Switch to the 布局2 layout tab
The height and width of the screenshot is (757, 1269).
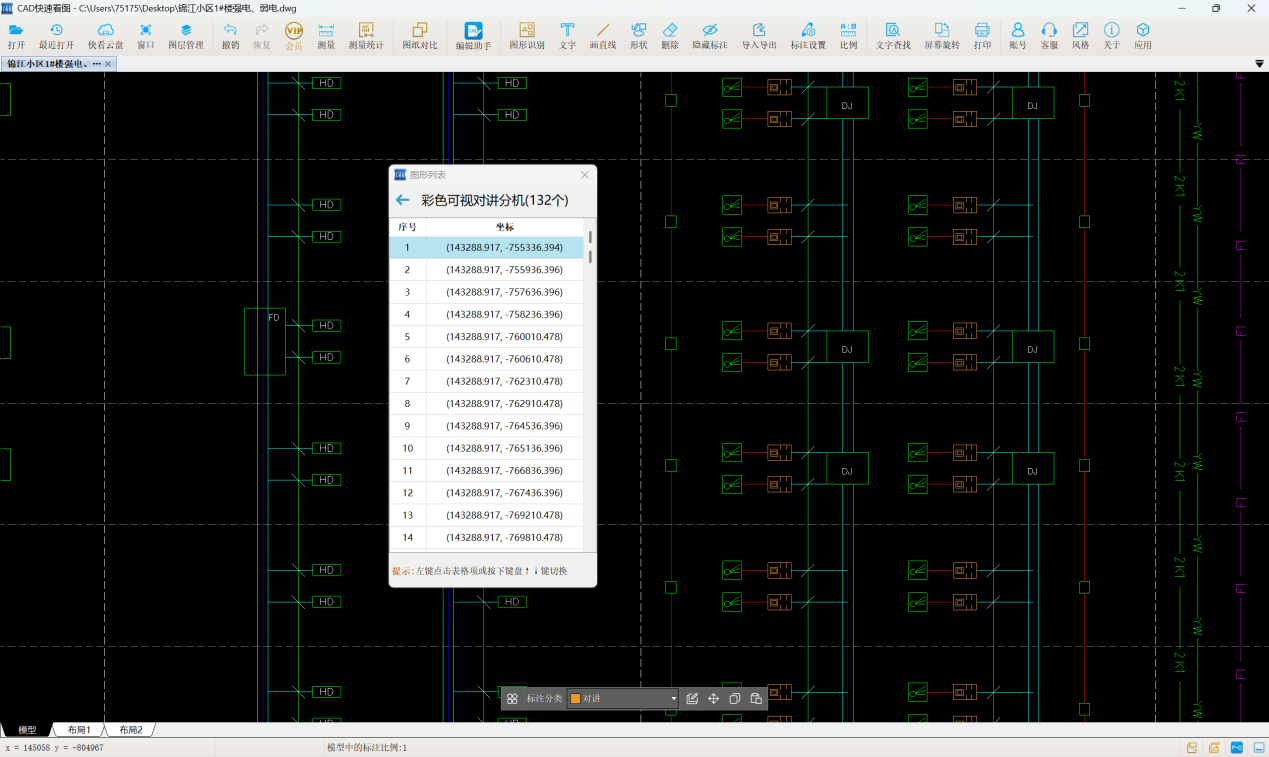[130, 730]
